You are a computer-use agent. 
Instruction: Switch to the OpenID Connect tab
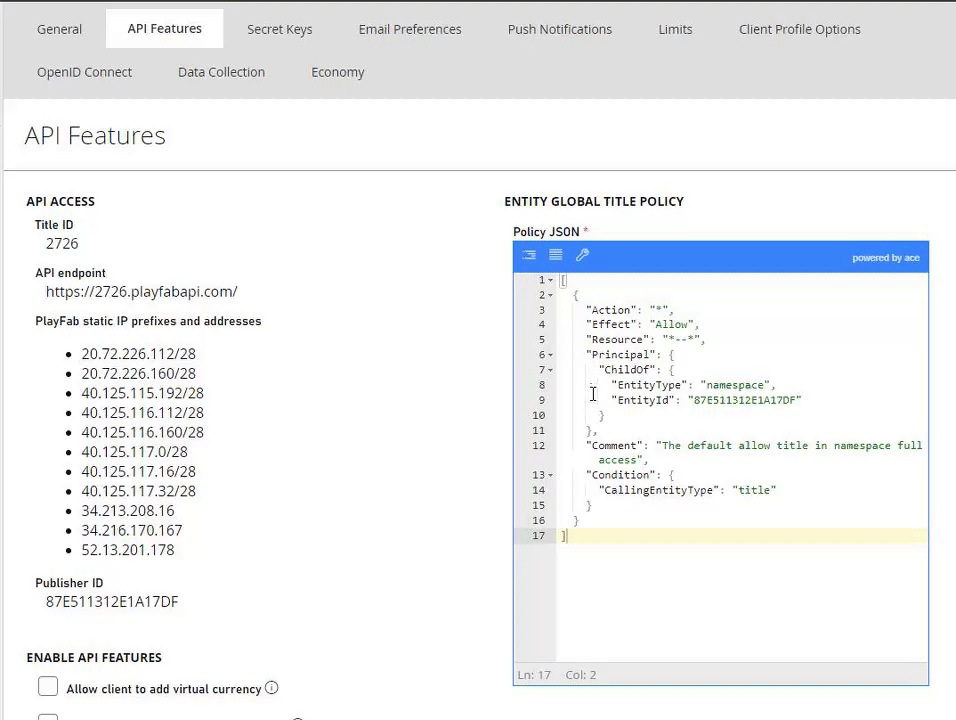(84, 72)
